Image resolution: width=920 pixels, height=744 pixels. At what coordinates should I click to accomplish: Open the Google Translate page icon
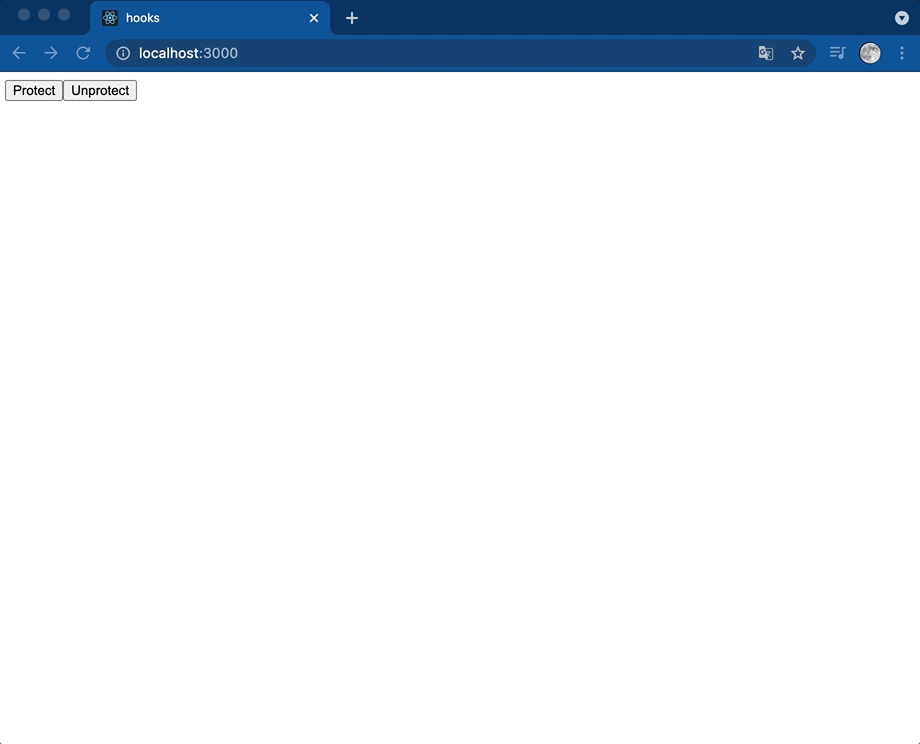pyautogui.click(x=766, y=53)
